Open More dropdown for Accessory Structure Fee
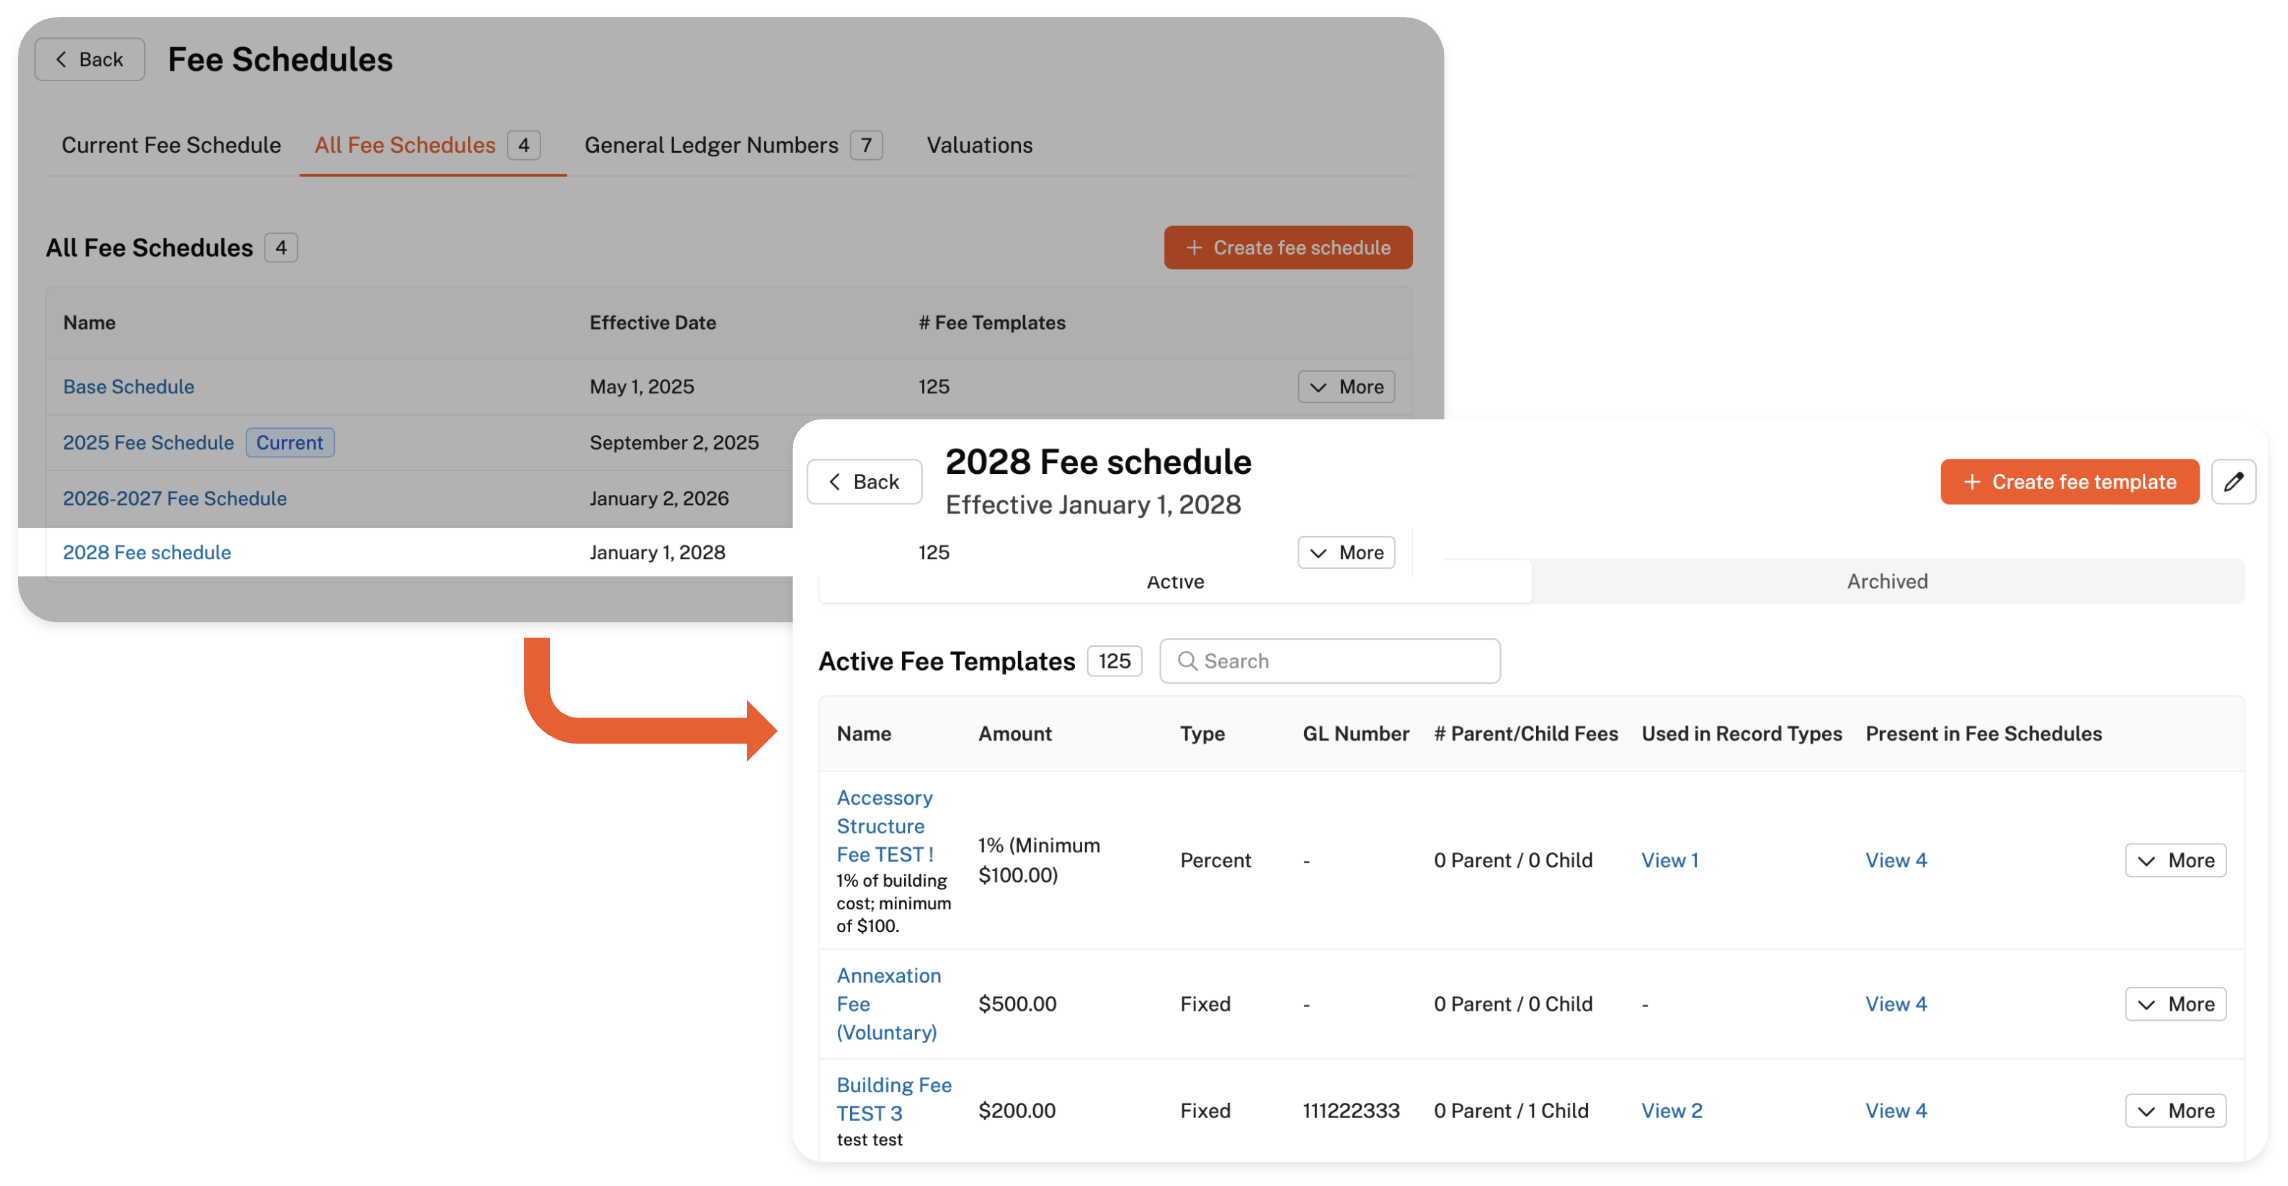Image resolution: width=2288 pixels, height=1186 pixels. tap(2175, 860)
